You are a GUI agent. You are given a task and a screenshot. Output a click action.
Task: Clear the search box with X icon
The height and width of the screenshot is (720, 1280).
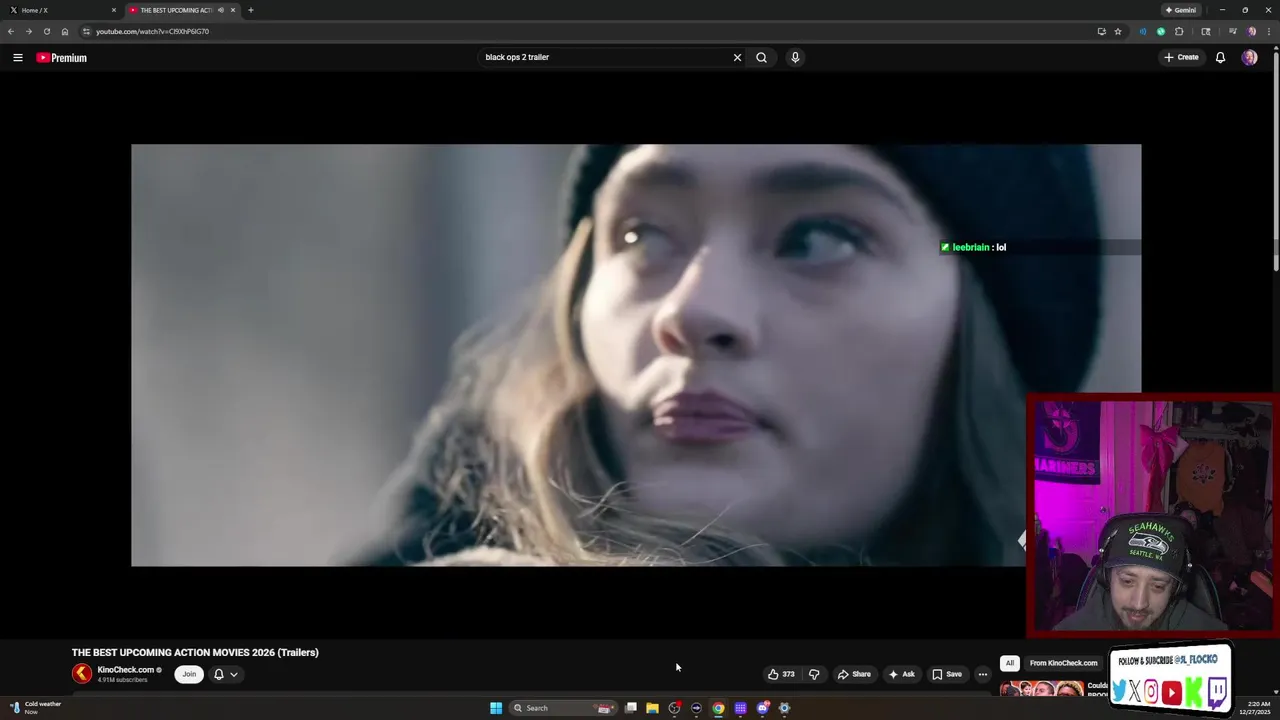pos(738,57)
